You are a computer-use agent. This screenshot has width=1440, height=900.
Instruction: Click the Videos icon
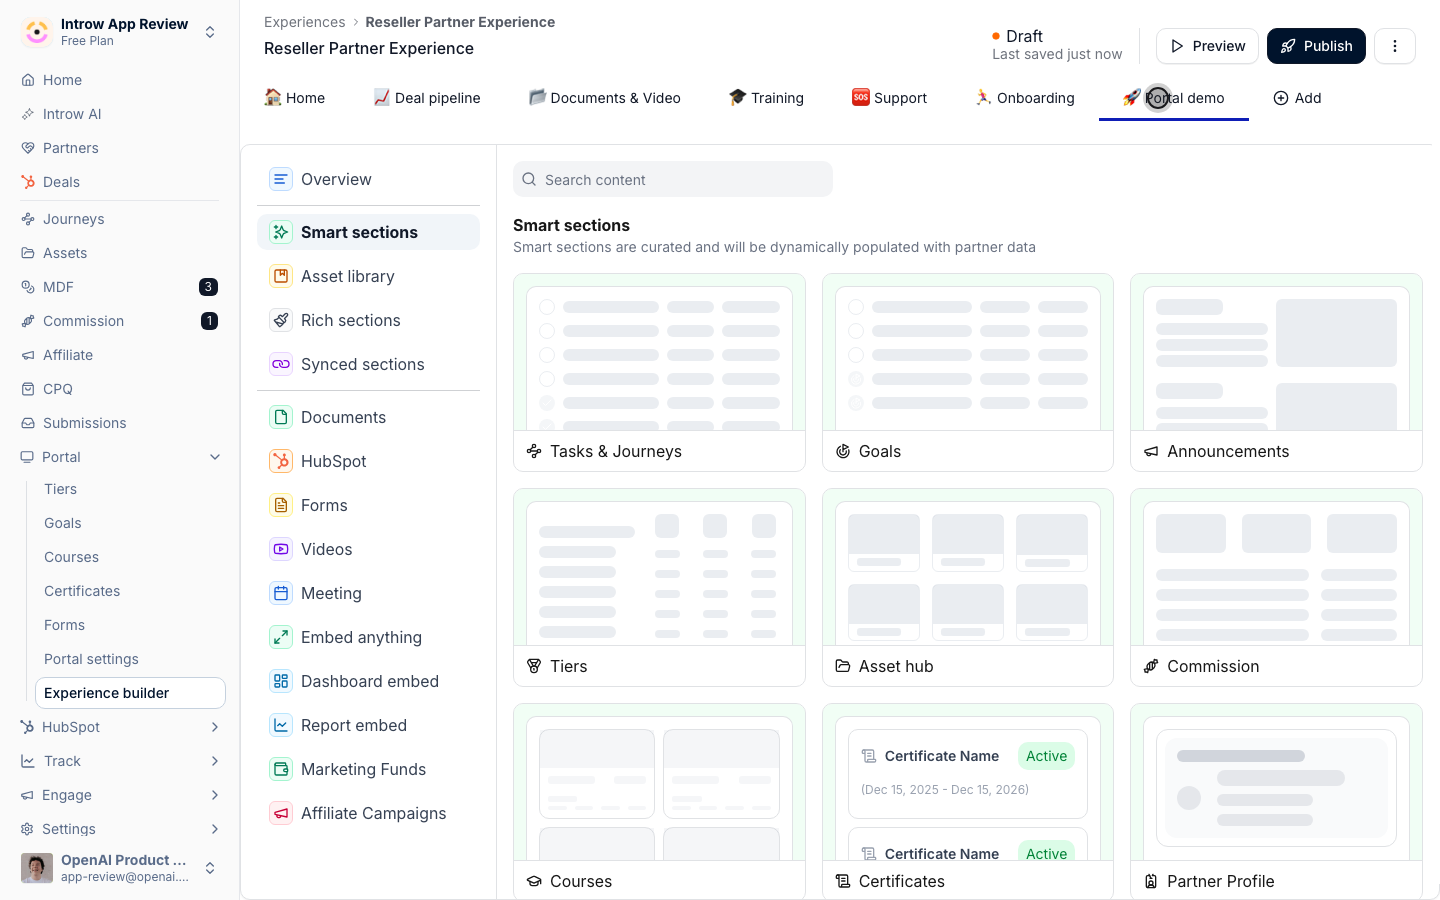tap(281, 549)
